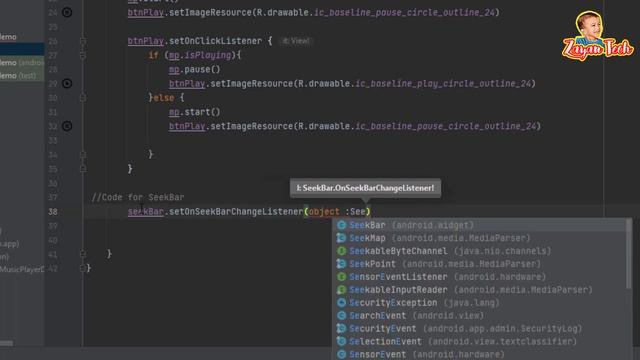The height and width of the screenshot is (360, 640).
Task: Collapse class fold marker at line 42
Action: click(83, 268)
